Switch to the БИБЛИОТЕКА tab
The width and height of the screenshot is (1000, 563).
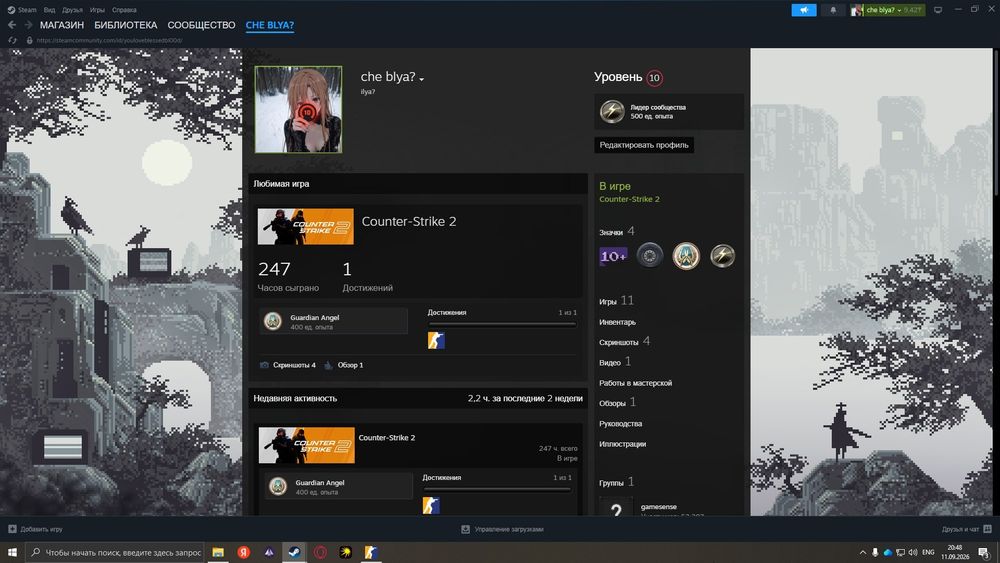pos(126,25)
